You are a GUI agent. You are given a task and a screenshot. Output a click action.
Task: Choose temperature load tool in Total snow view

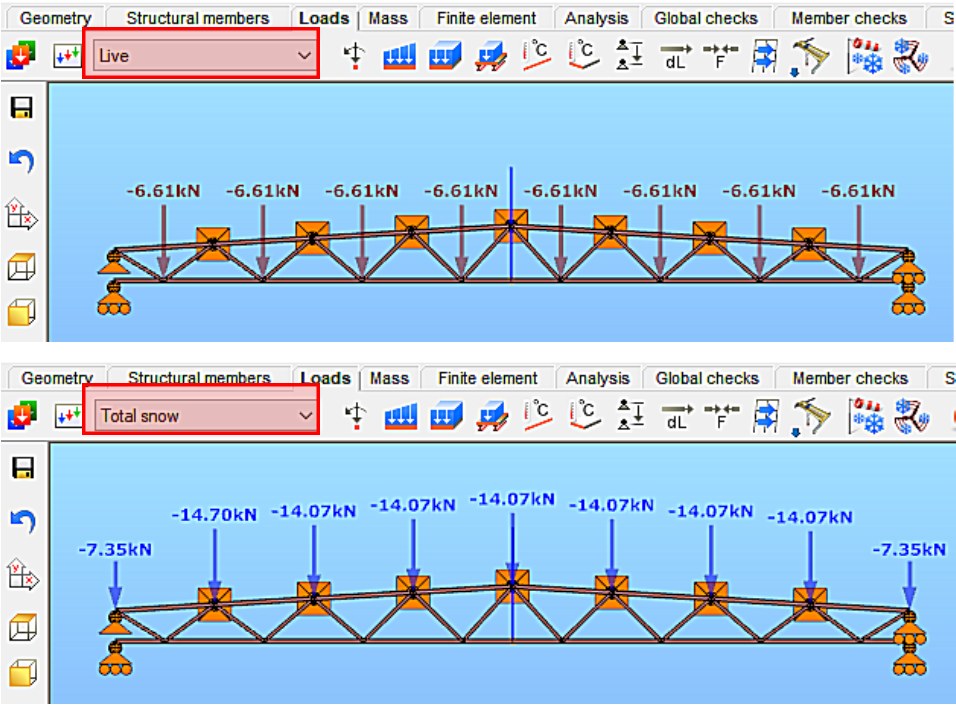538,415
